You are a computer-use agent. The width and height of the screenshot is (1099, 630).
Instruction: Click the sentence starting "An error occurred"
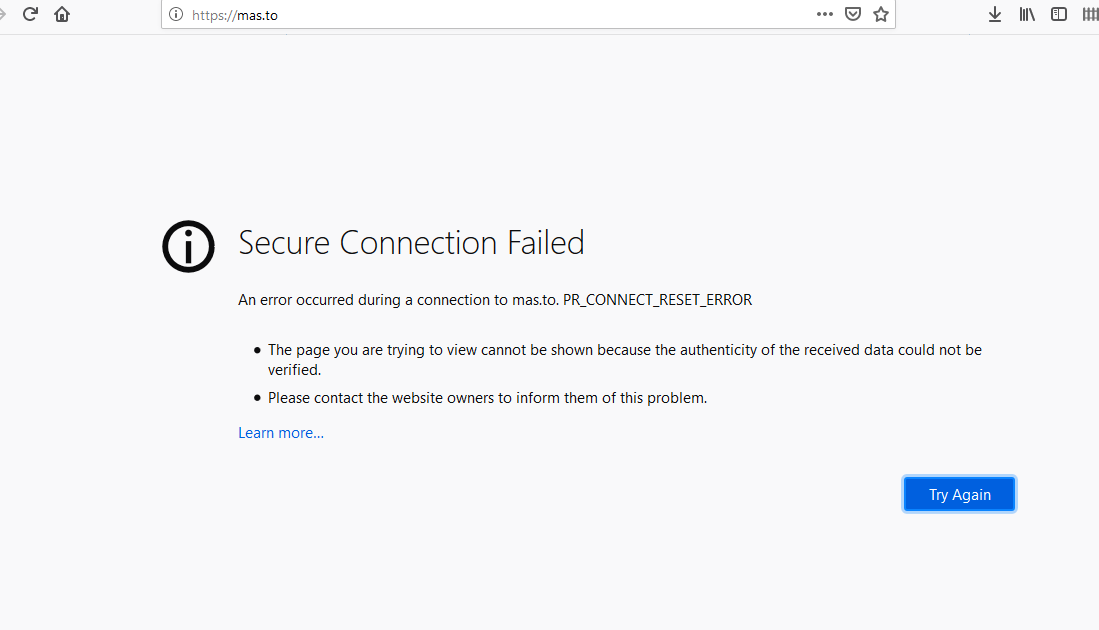(398, 300)
